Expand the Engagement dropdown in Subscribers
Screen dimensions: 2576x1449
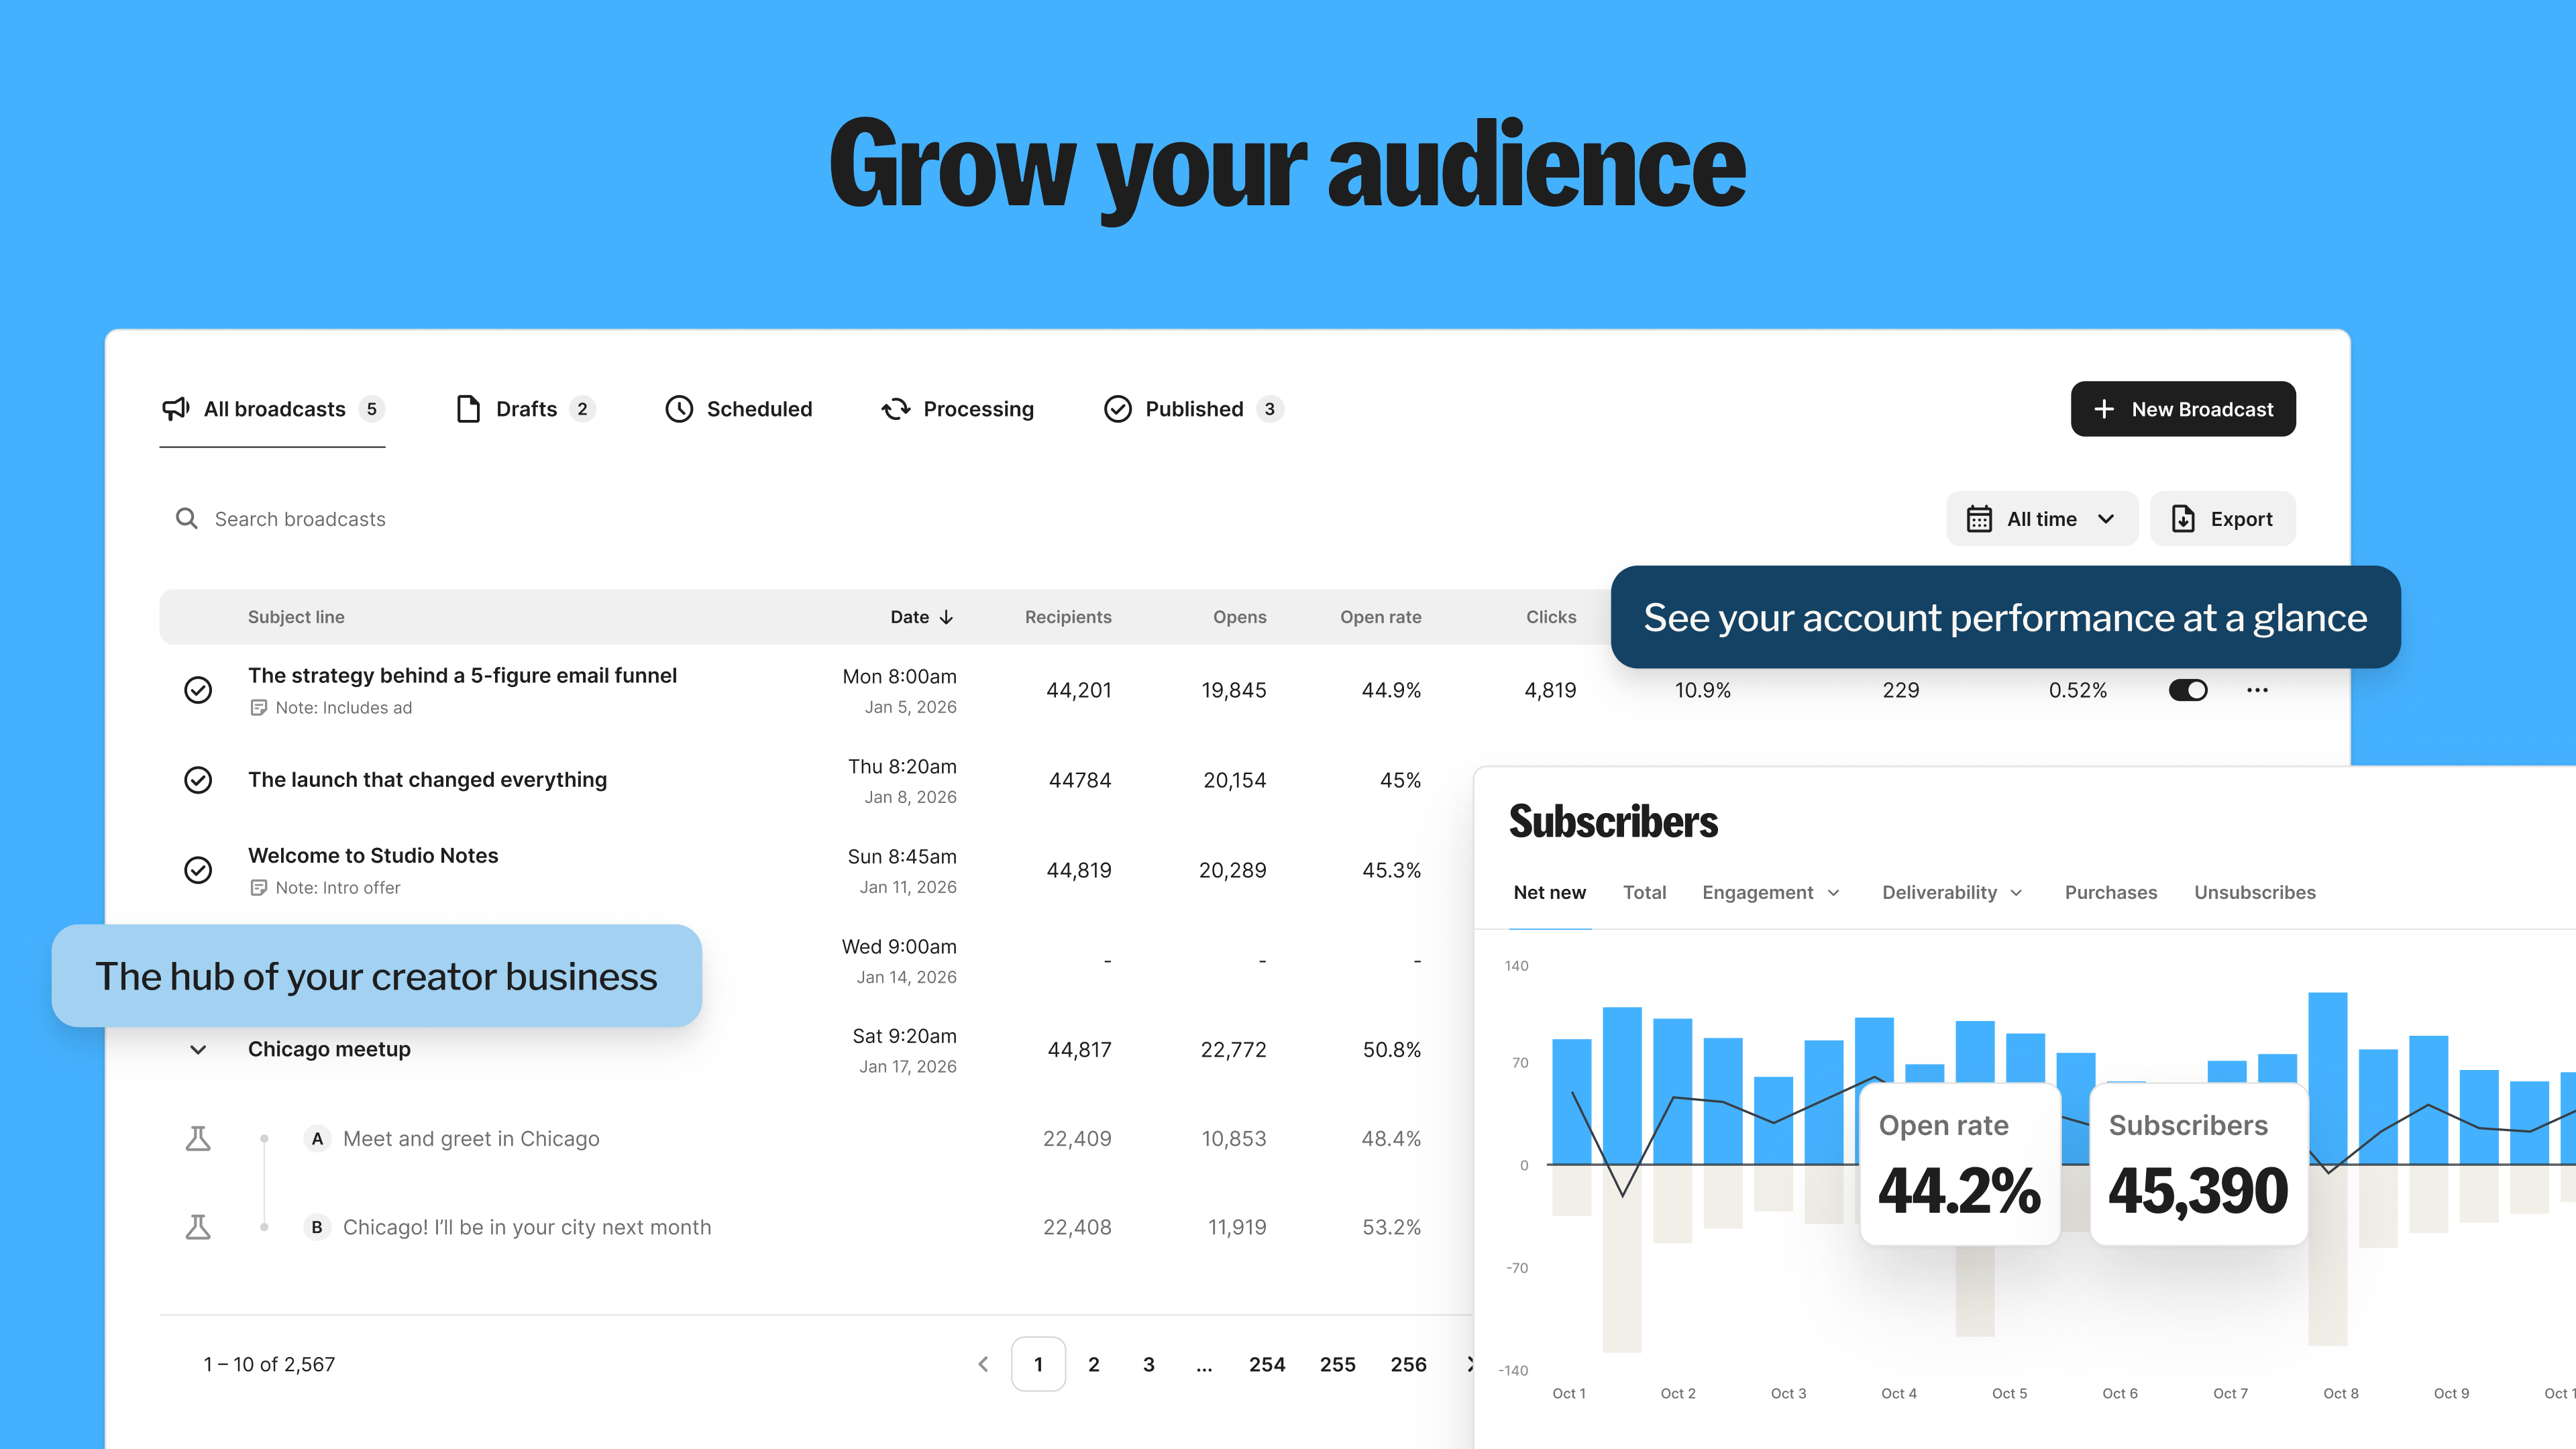(x=1770, y=892)
